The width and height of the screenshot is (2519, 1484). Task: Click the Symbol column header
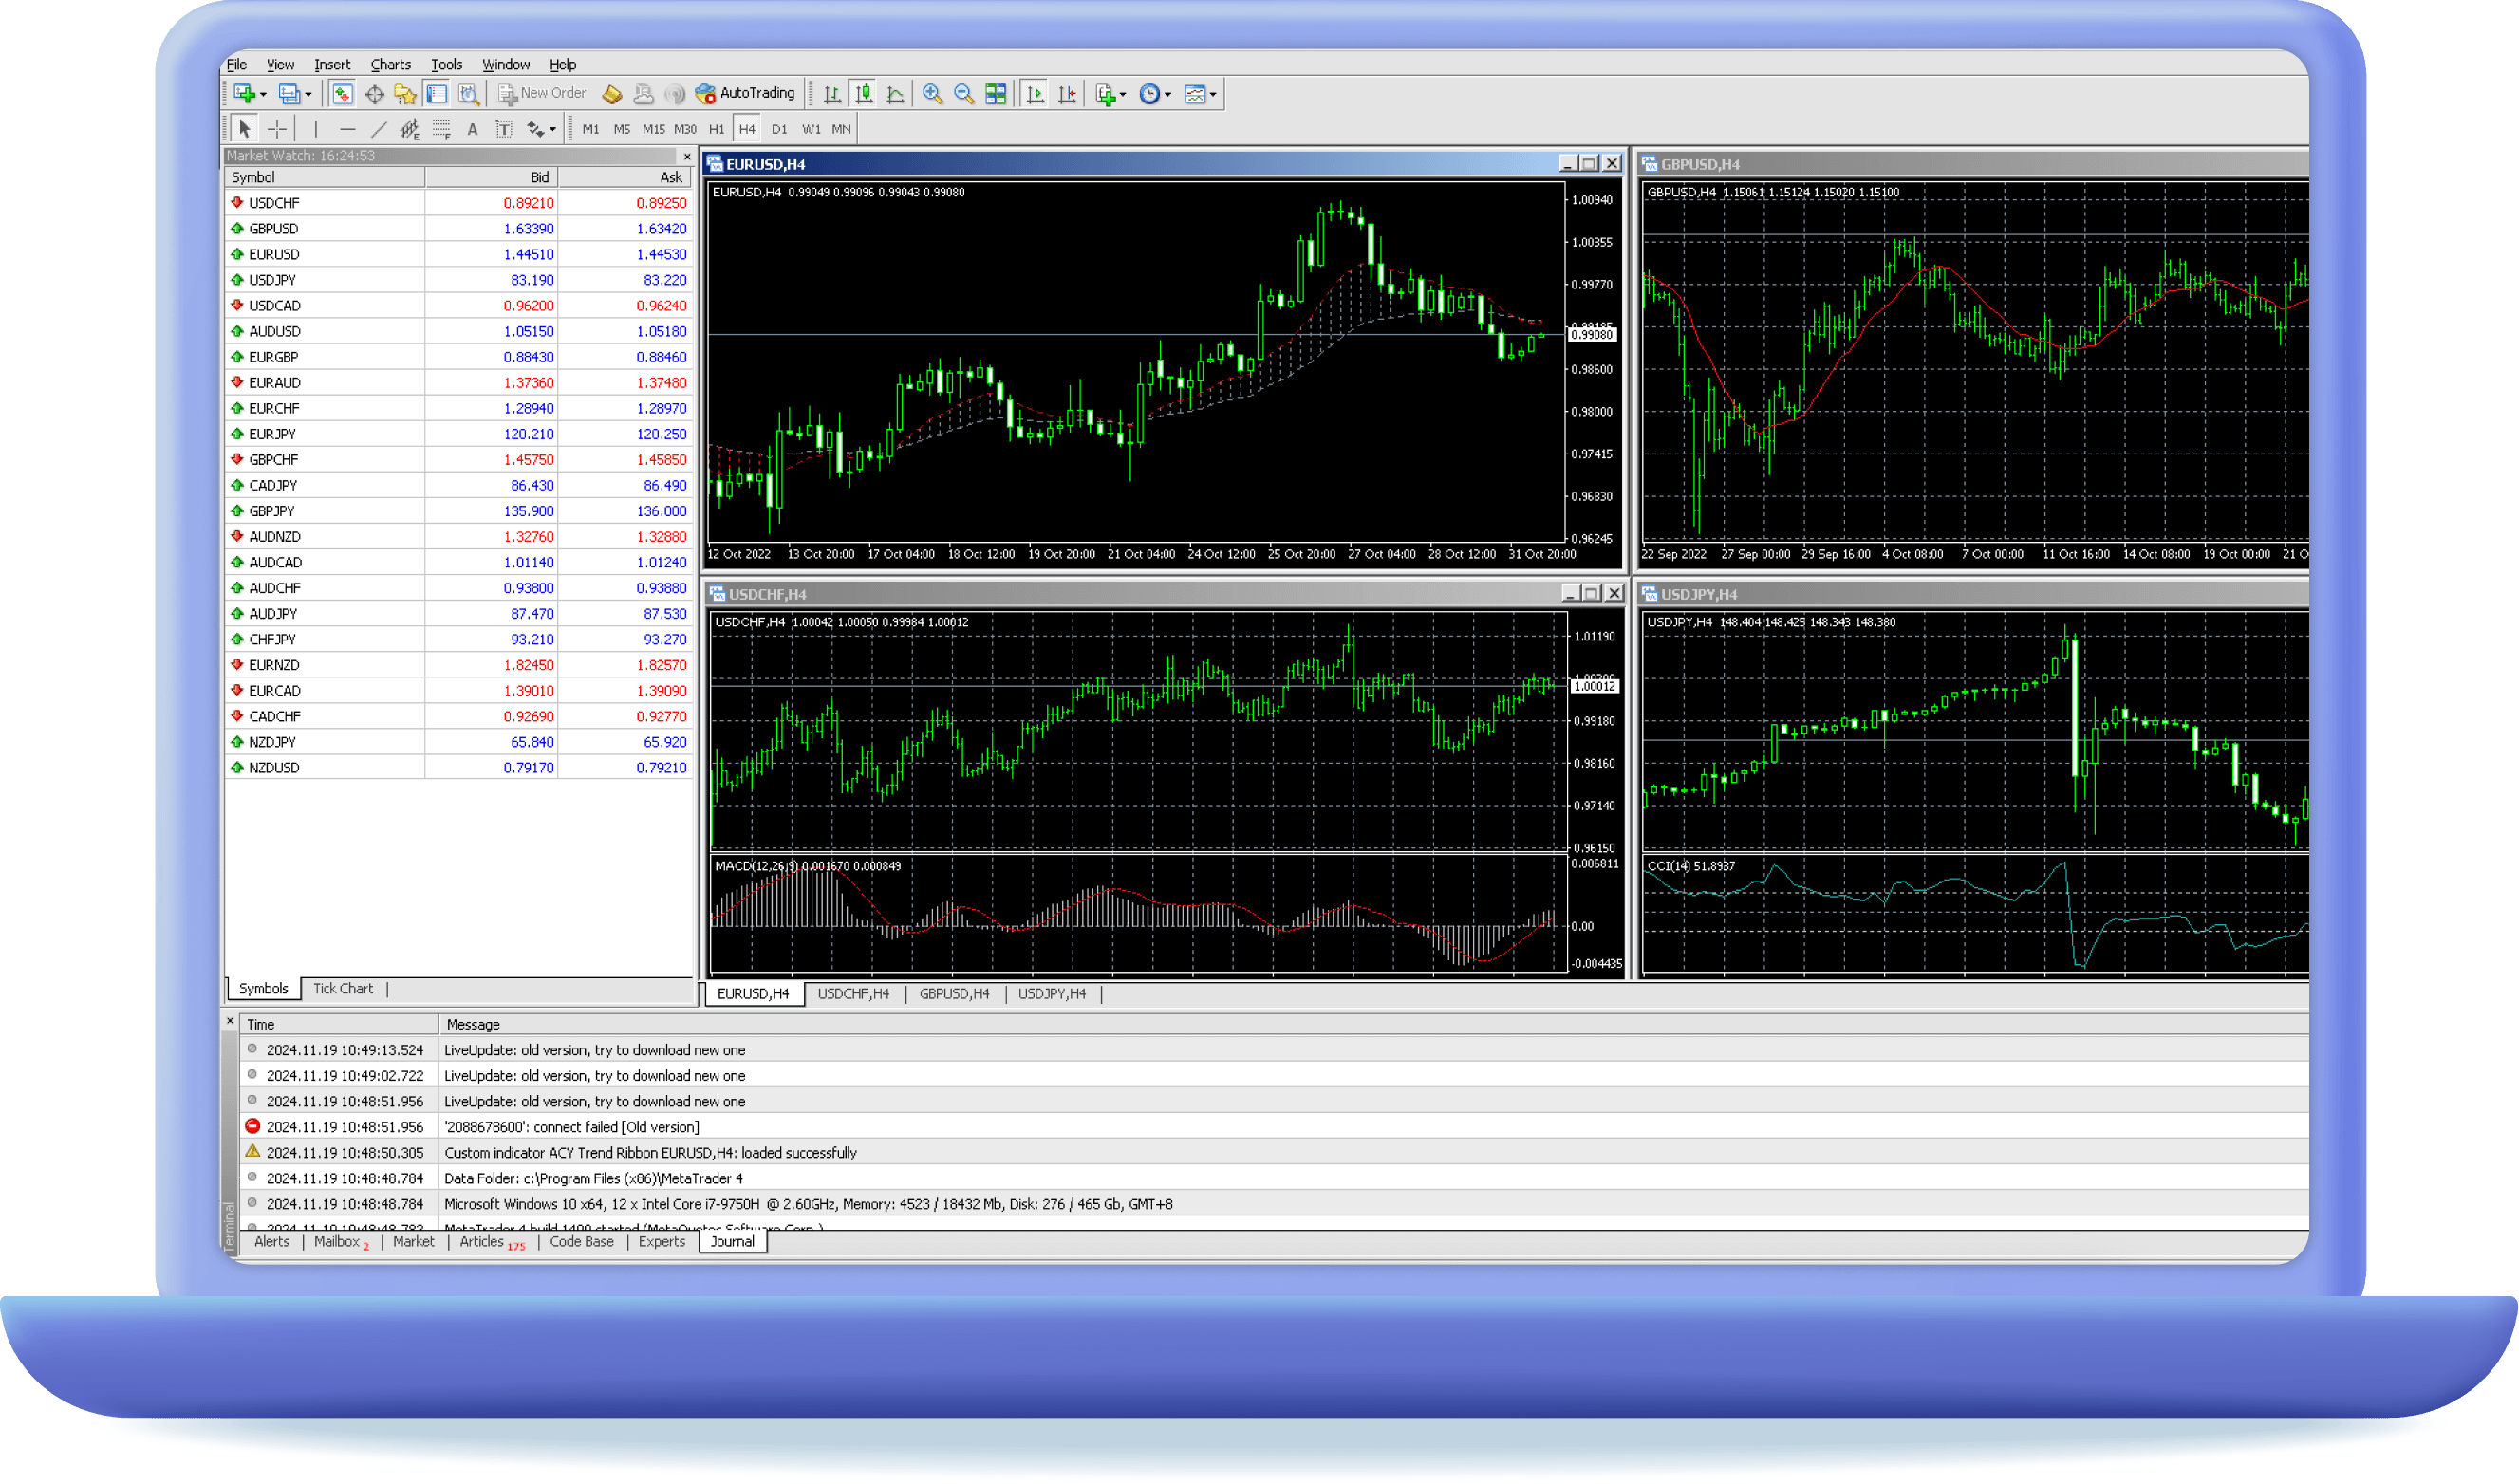325,177
